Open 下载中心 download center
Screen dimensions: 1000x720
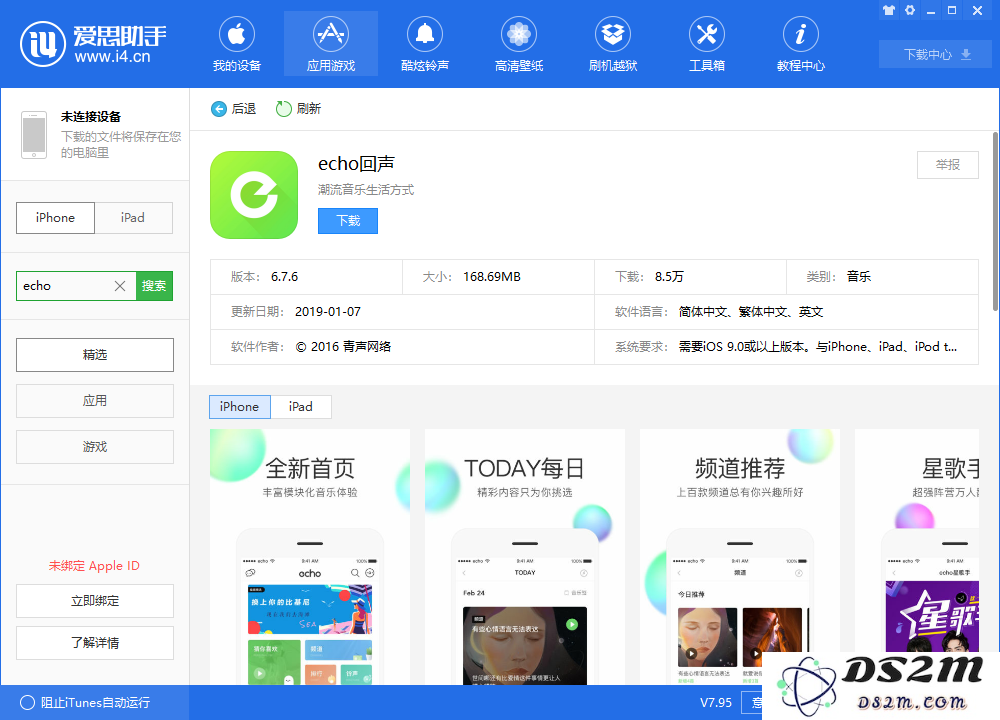pyautogui.click(x=935, y=54)
